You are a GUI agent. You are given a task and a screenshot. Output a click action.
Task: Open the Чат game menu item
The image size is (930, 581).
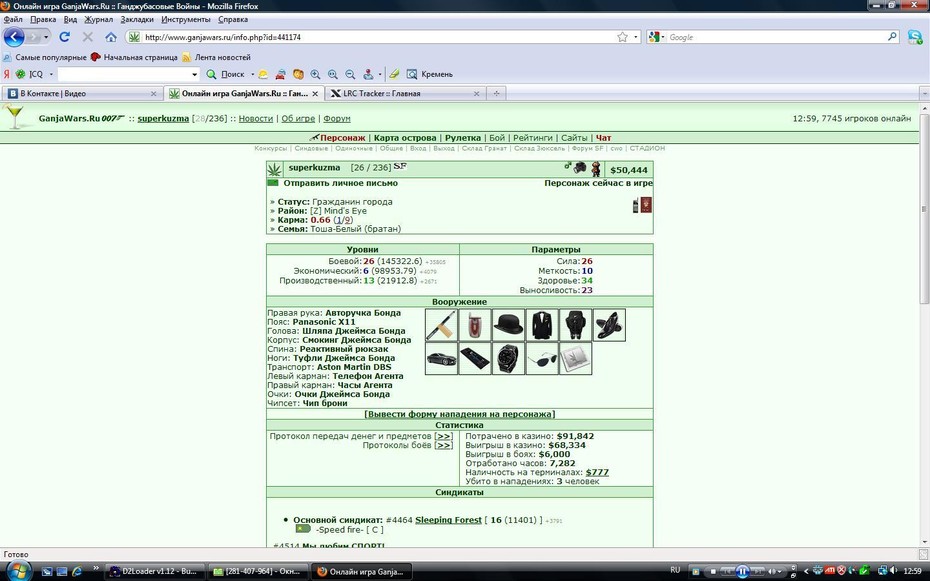coord(603,138)
